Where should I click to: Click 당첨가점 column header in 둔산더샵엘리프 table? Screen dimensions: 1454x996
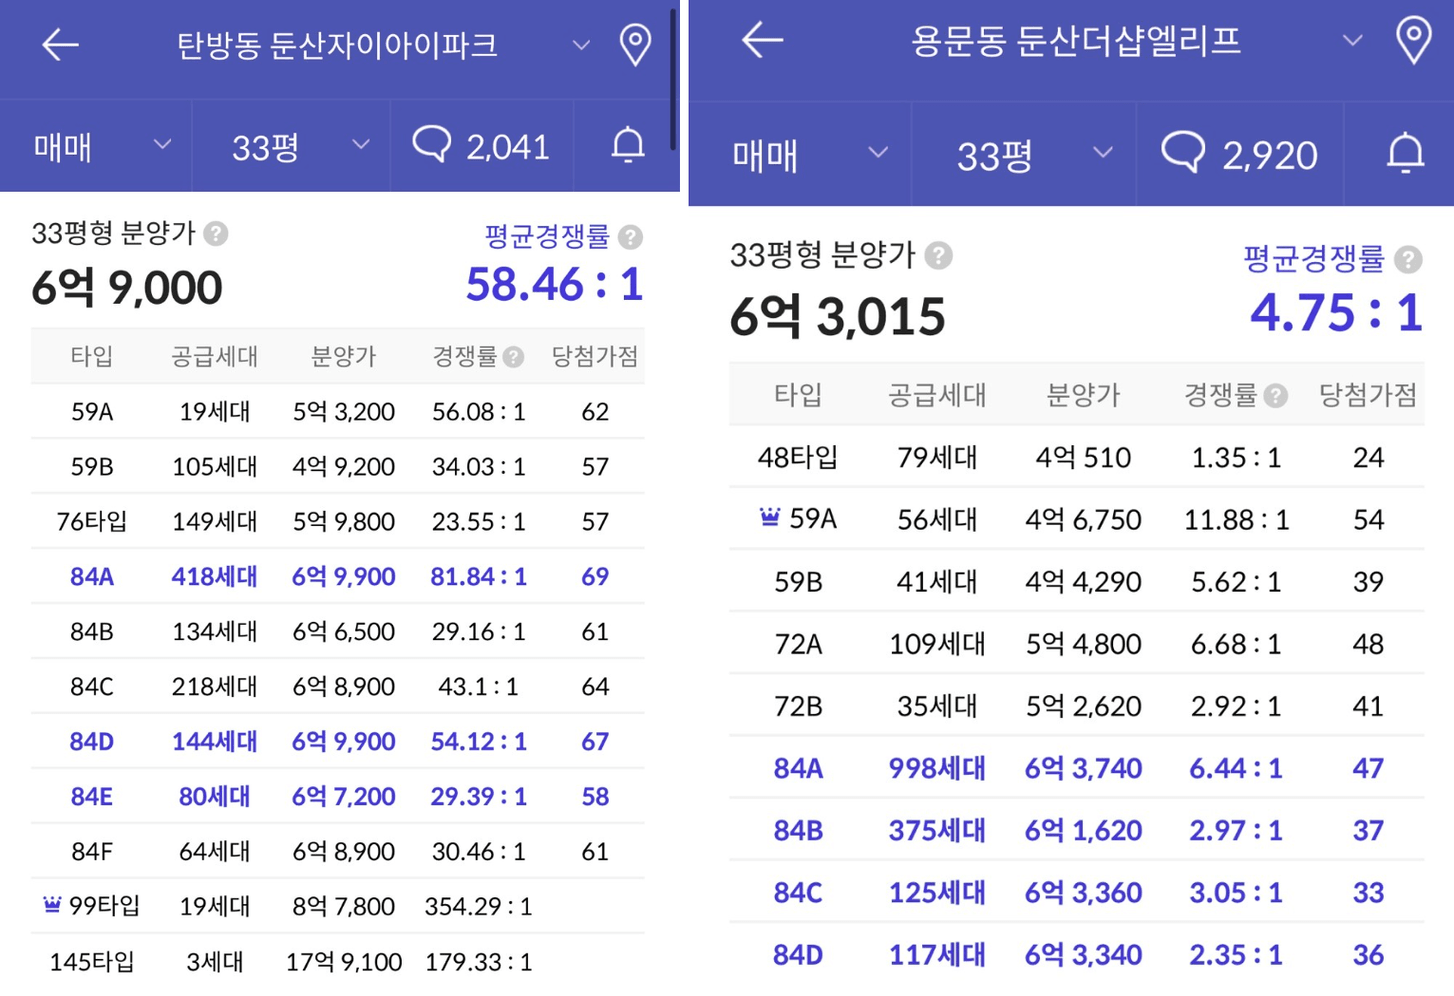point(1368,395)
